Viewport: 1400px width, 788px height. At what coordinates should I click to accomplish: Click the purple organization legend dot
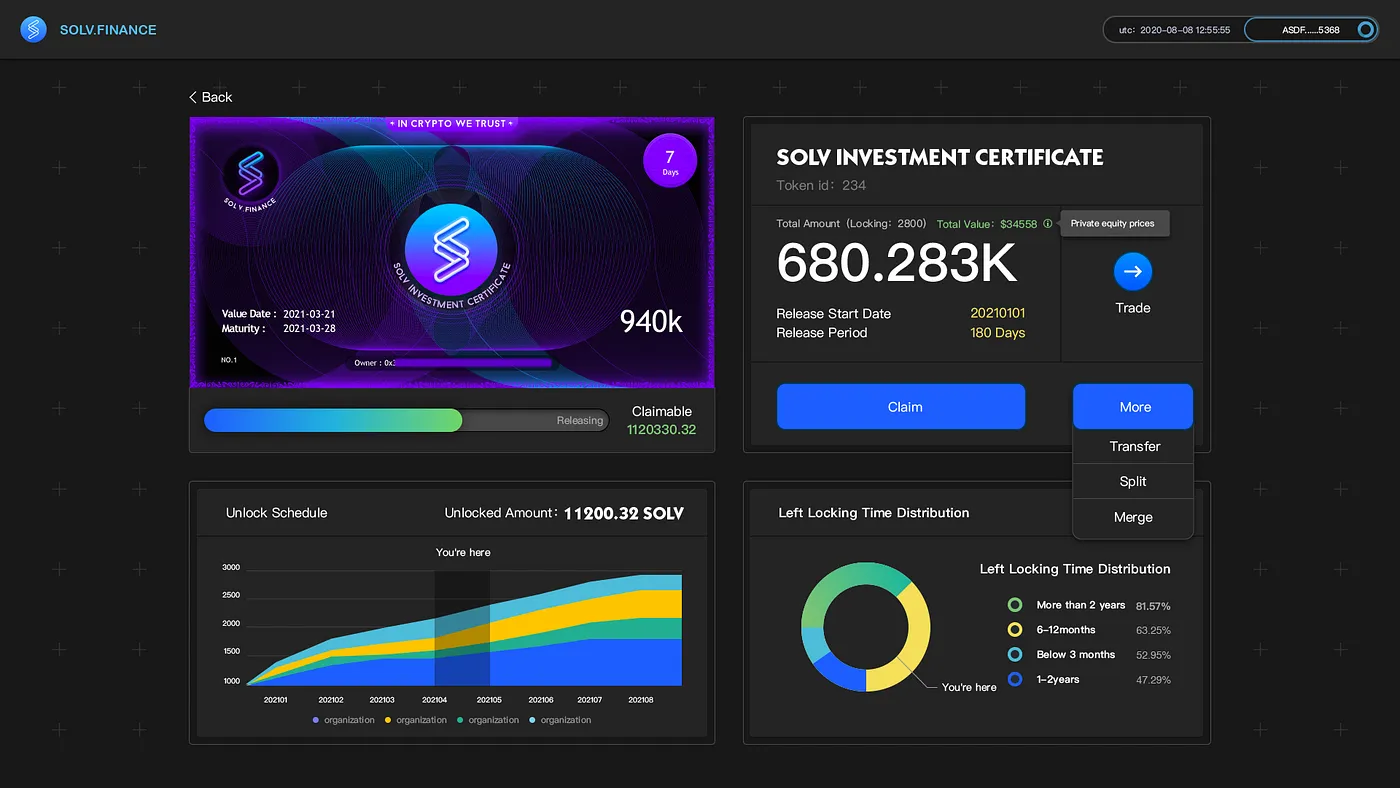click(x=317, y=720)
